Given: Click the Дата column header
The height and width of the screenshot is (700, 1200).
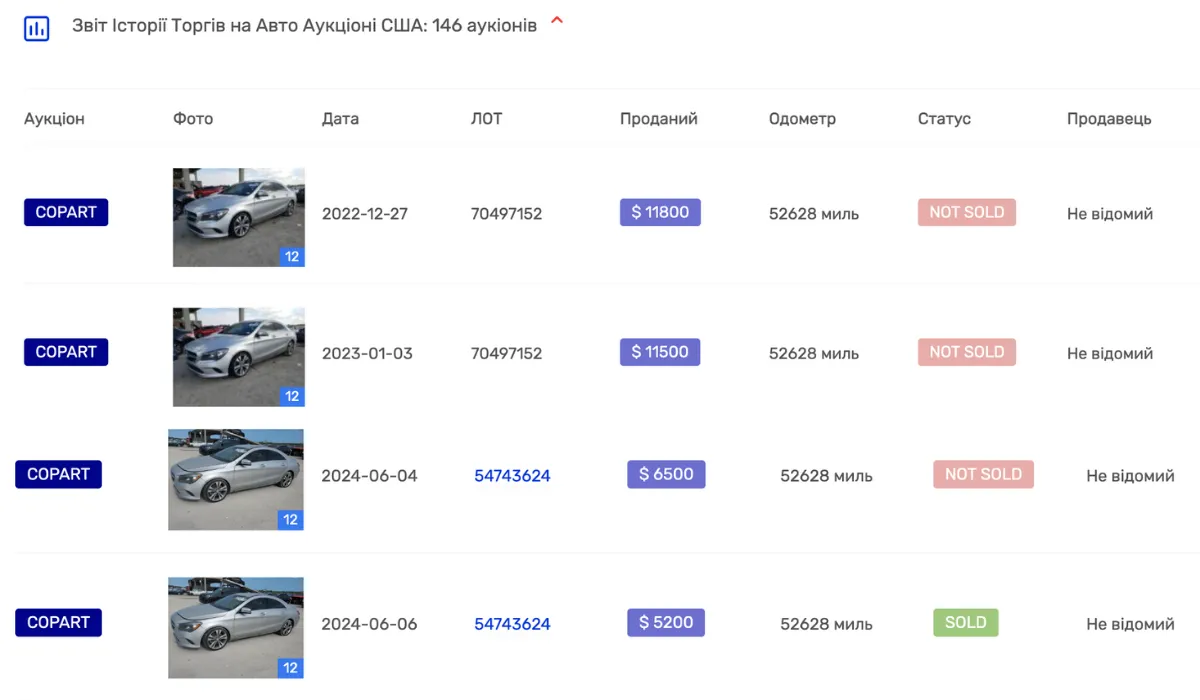Looking at the screenshot, I should pos(340,119).
